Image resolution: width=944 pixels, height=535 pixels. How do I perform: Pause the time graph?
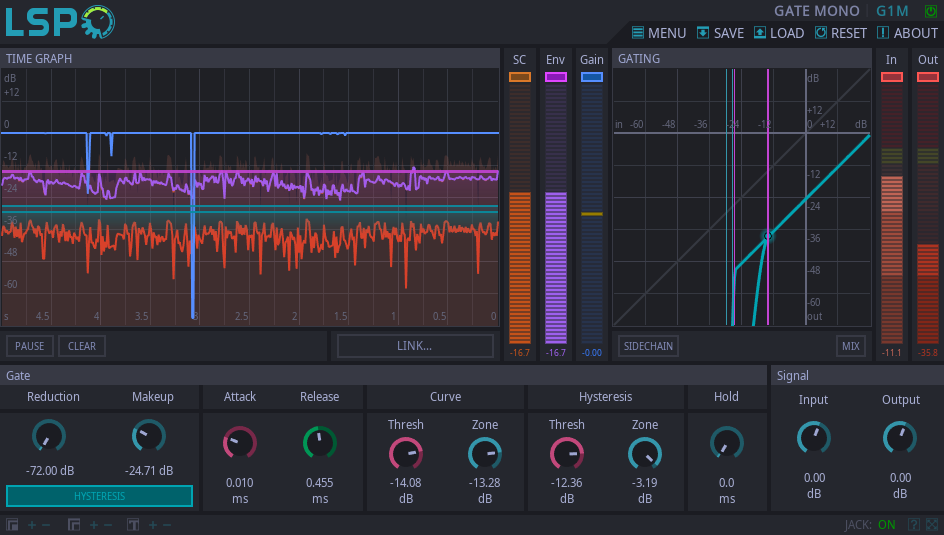30,346
